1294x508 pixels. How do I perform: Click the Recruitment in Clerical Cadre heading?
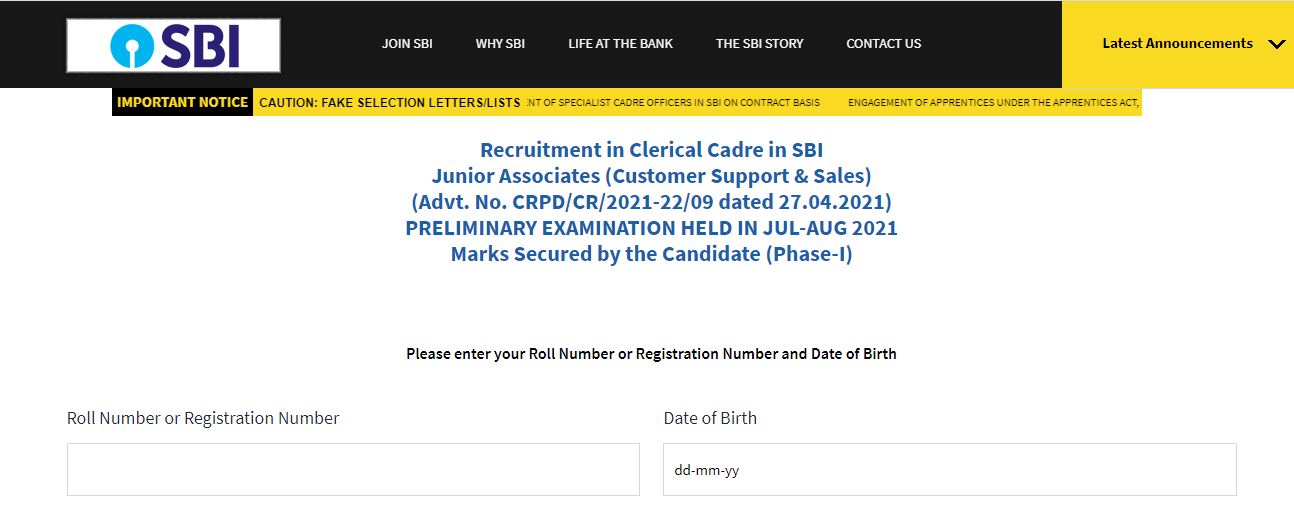coord(651,151)
